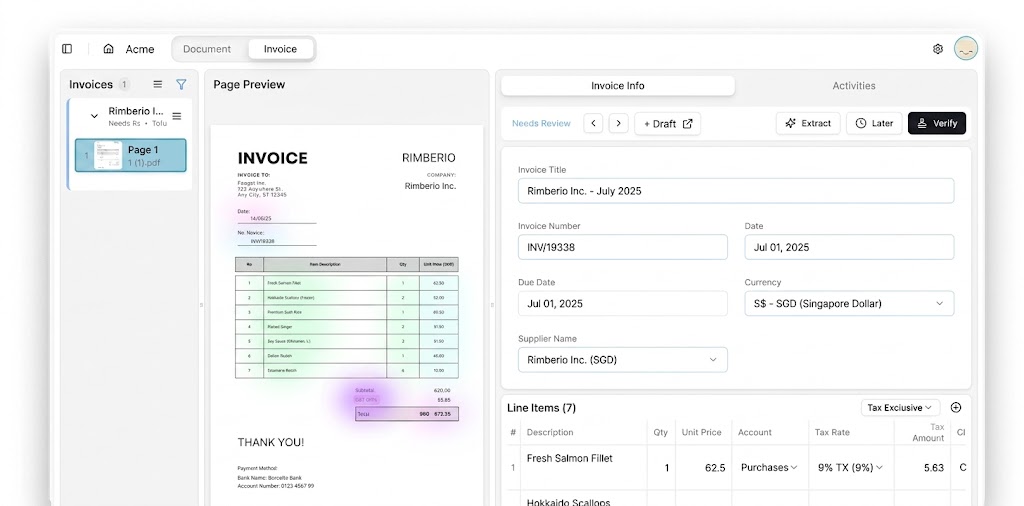
Task: Open the Currency dropdown
Action: pyautogui.click(x=849, y=304)
